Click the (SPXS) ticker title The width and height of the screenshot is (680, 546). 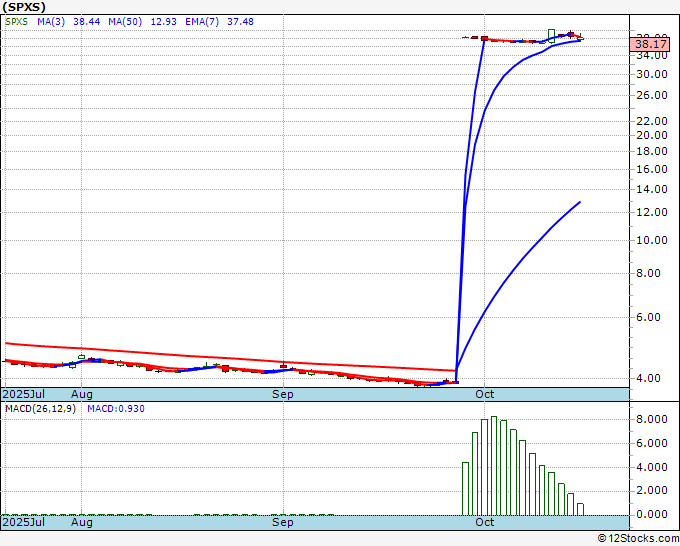coord(24,6)
